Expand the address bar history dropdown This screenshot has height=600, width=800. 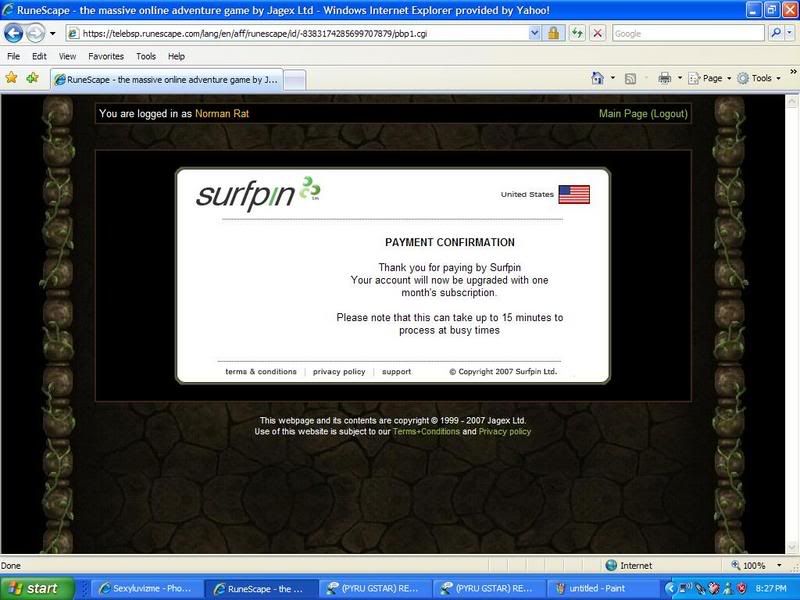point(534,34)
